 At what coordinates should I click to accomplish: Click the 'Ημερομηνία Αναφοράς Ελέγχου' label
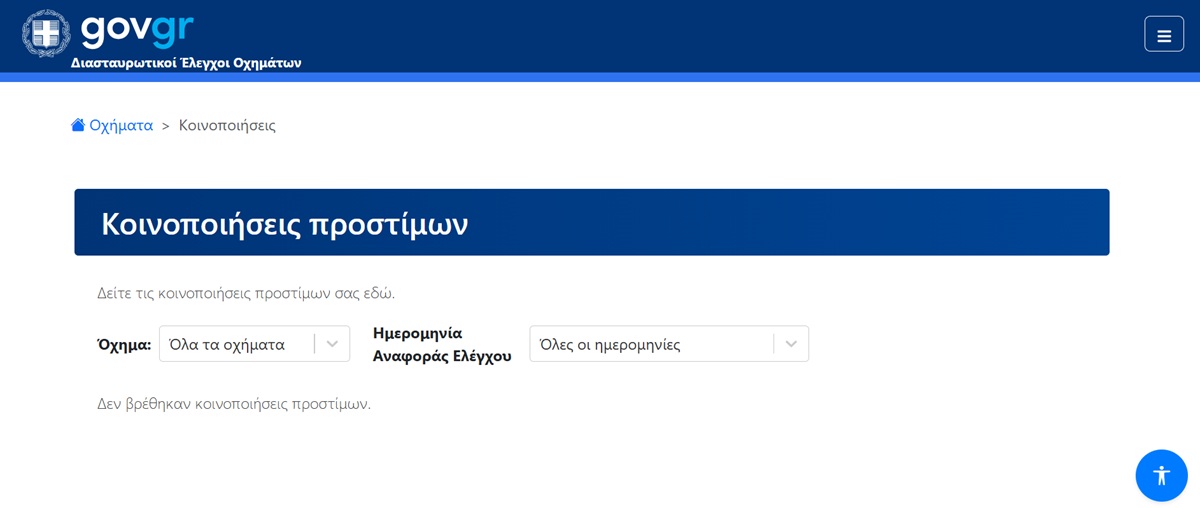click(441, 344)
